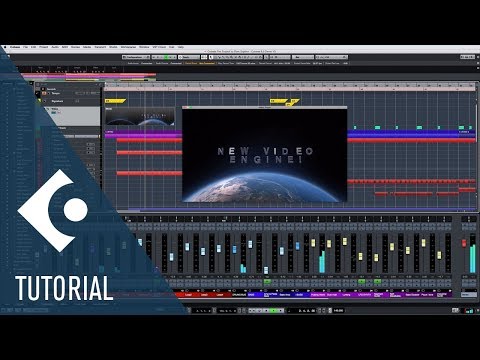Open the Apple menu
The width and height of the screenshot is (480, 360).
pyautogui.click(x=5, y=47)
